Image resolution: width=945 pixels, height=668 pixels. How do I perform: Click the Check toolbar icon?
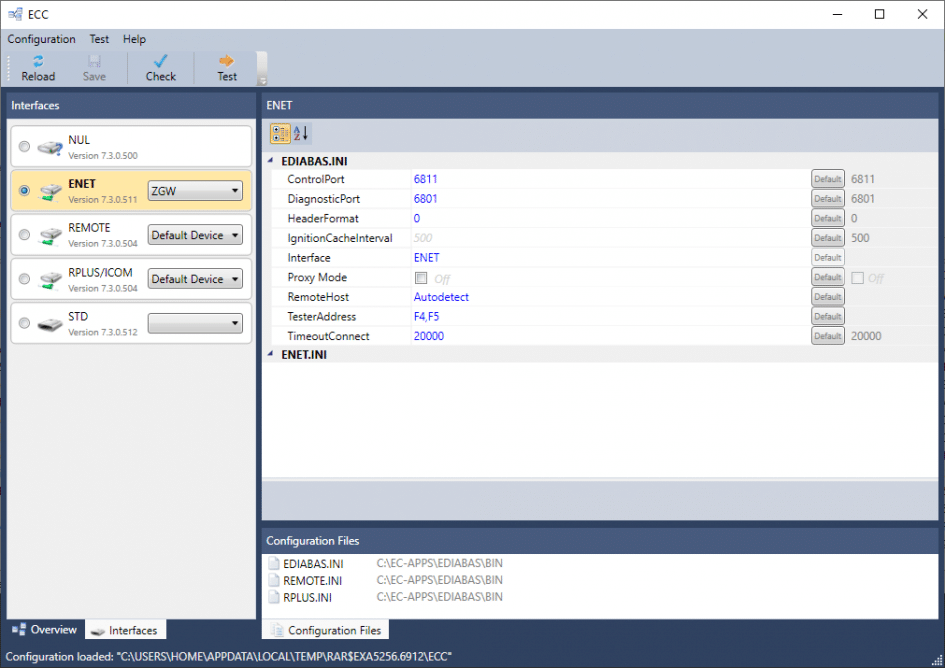pyautogui.click(x=160, y=61)
